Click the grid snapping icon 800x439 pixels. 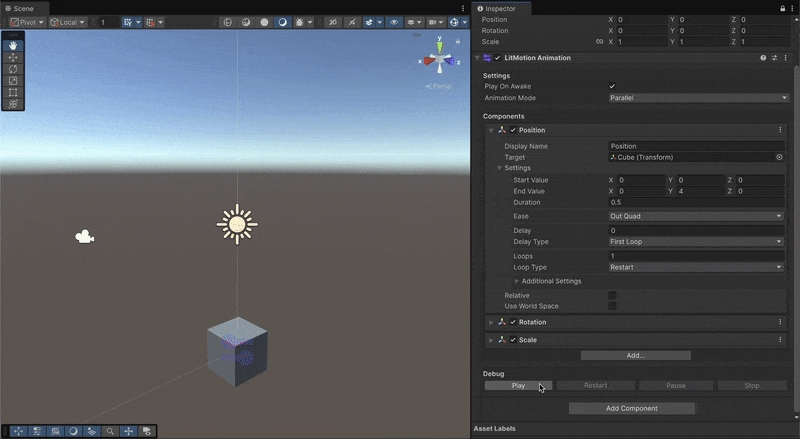click(x=128, y=22)
